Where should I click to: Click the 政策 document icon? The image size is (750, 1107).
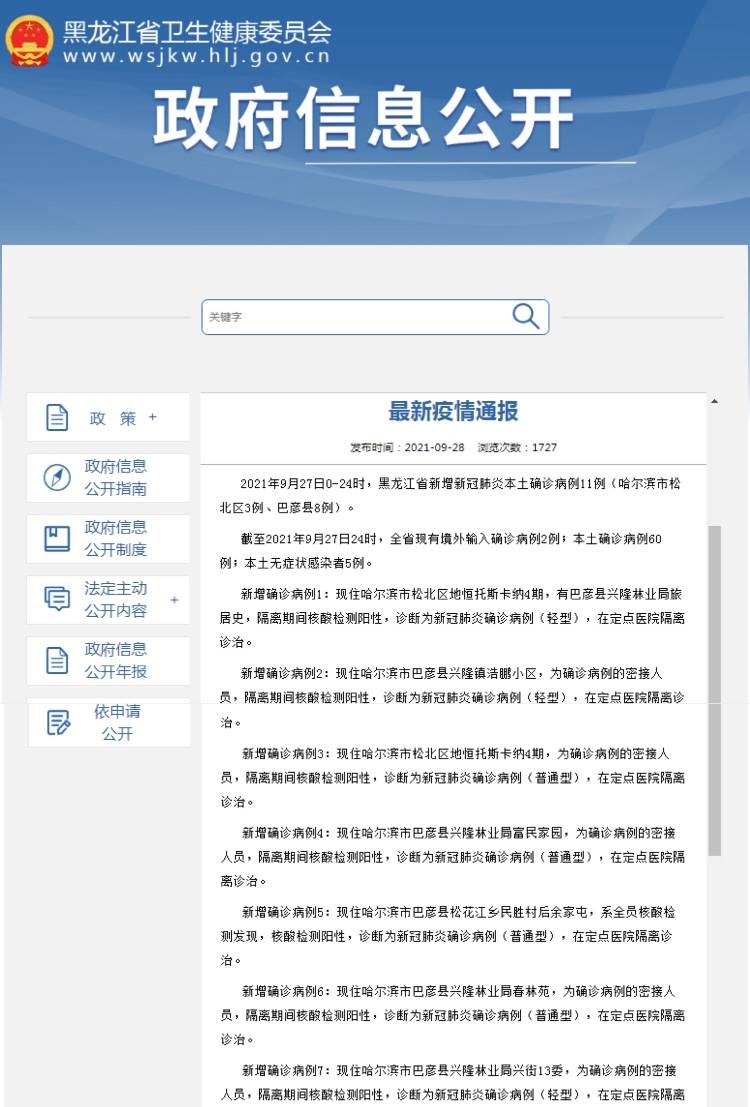(x=57, y=417)
